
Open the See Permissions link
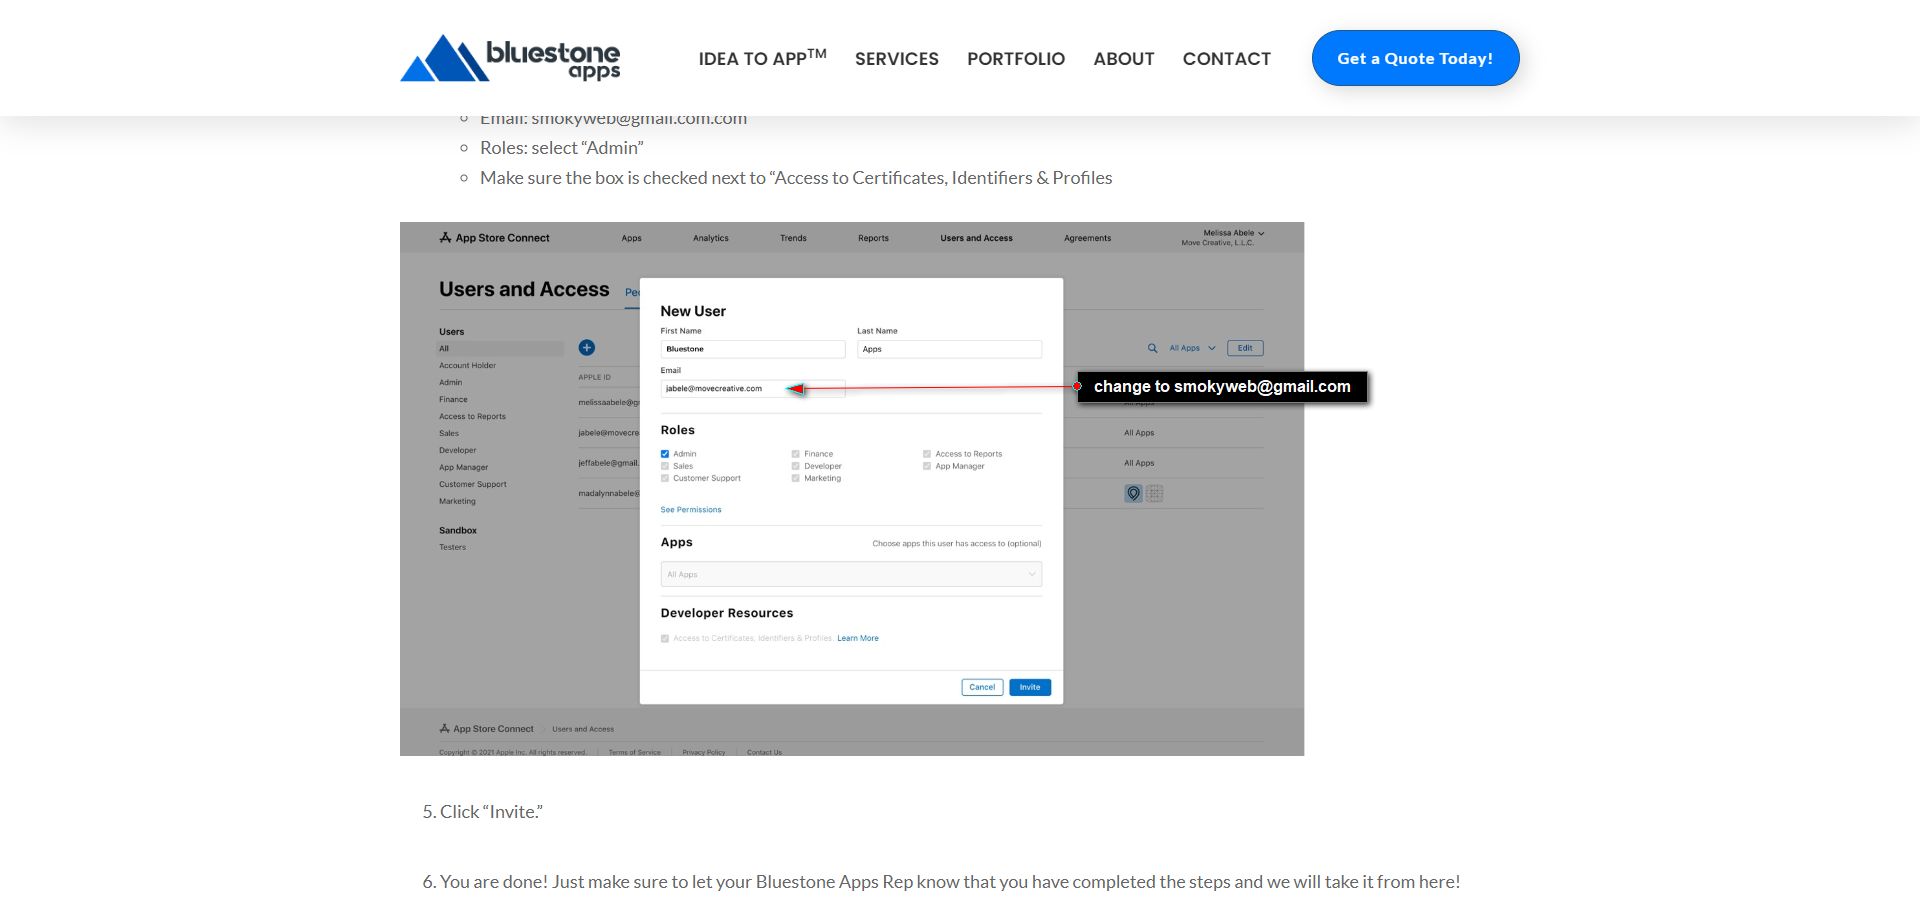tap(691, 510)
